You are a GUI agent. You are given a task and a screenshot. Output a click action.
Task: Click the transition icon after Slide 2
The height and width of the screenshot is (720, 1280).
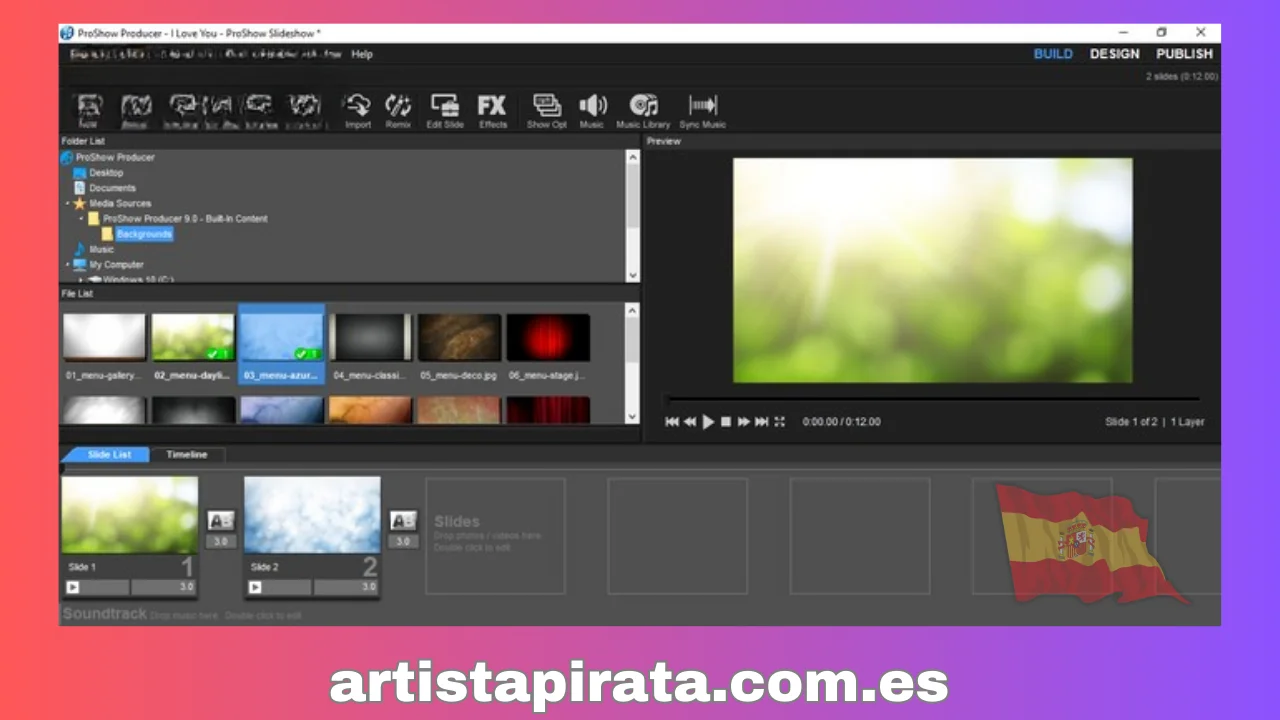point(403,521)
